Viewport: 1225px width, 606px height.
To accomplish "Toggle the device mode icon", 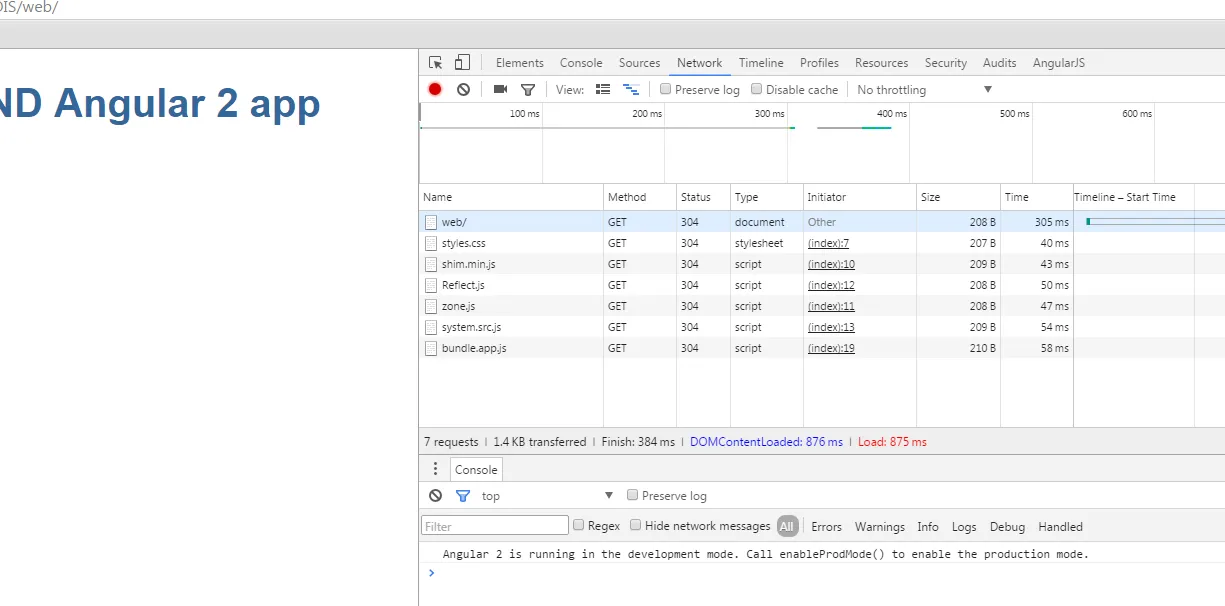I will [x=462, y=63].
